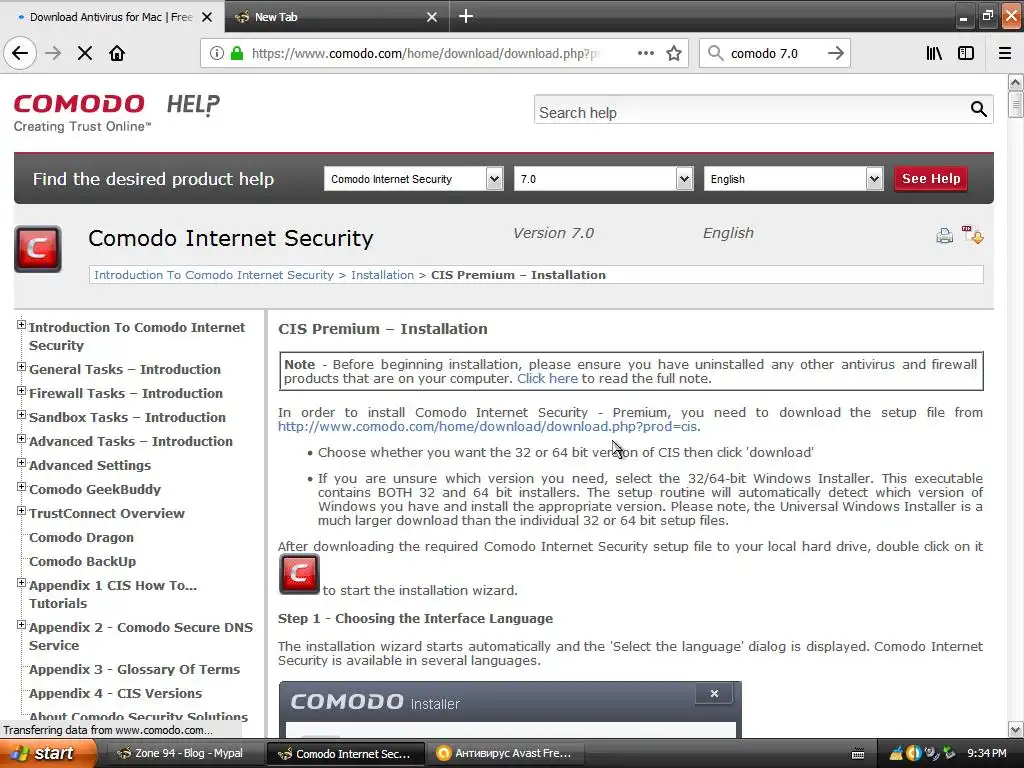
Task: Click the page scrollbar down arrow
Action: pos(1015,729)
